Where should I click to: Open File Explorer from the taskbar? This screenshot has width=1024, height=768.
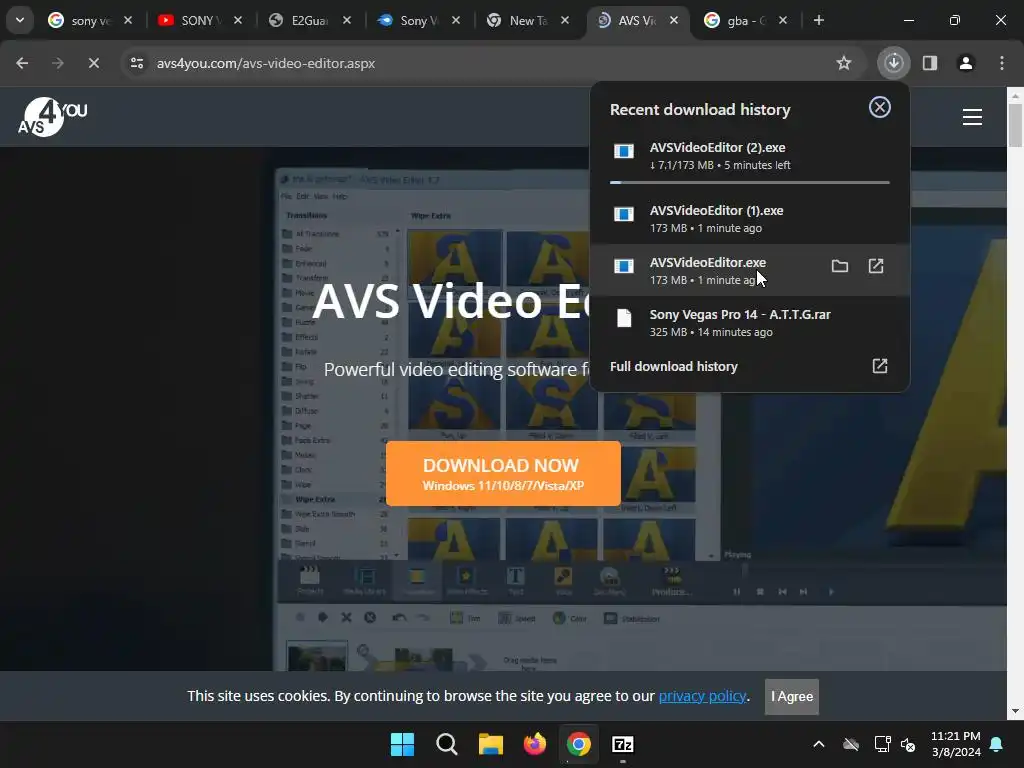pos(490,744)
